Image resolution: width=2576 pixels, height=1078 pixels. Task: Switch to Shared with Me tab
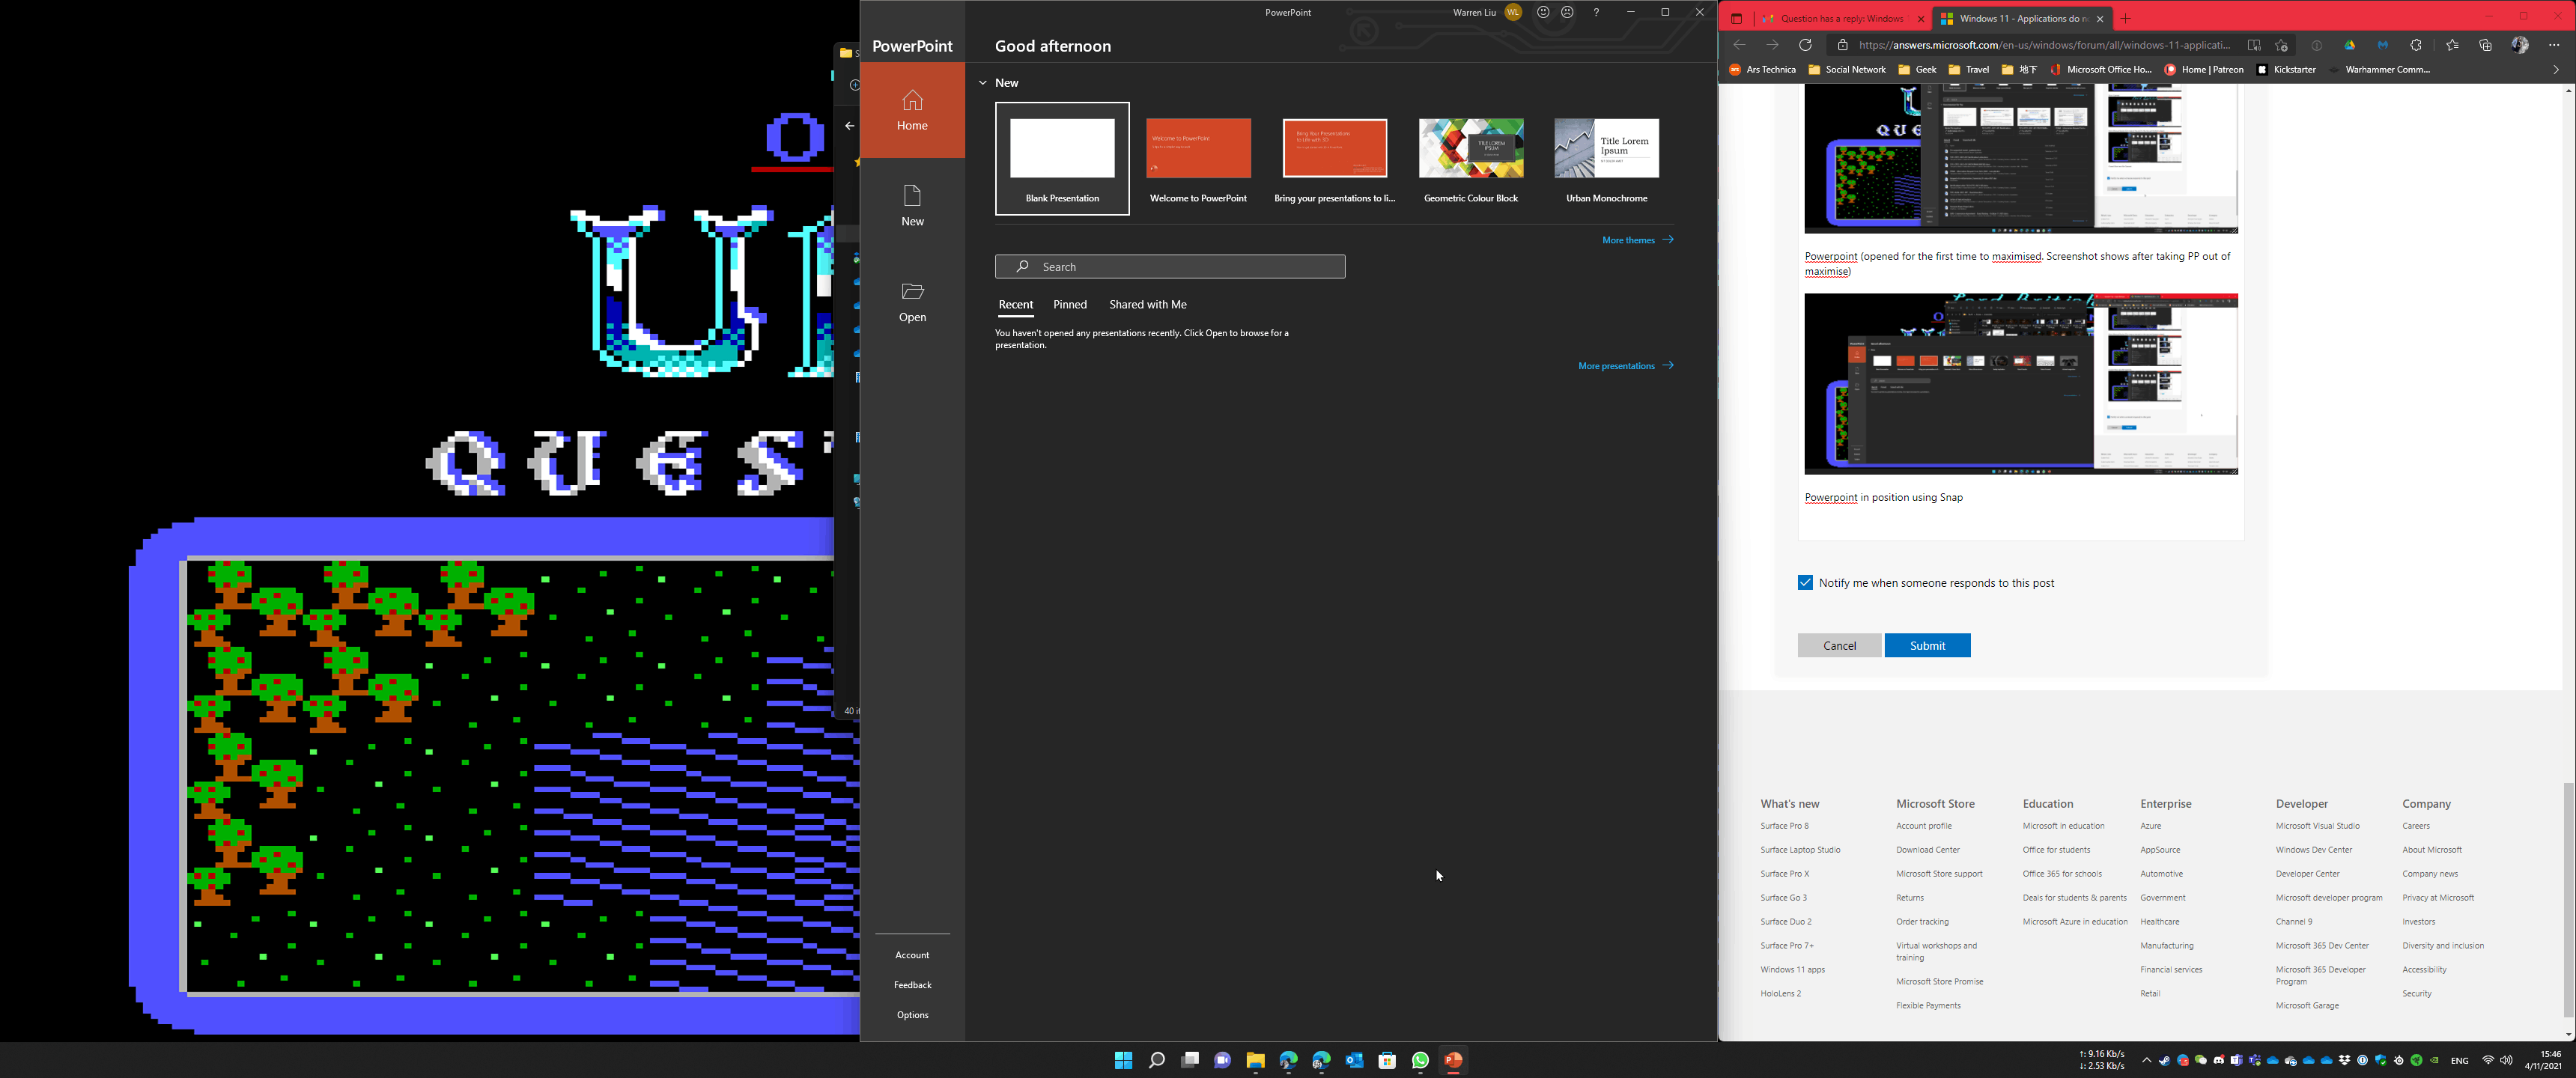1147,304
